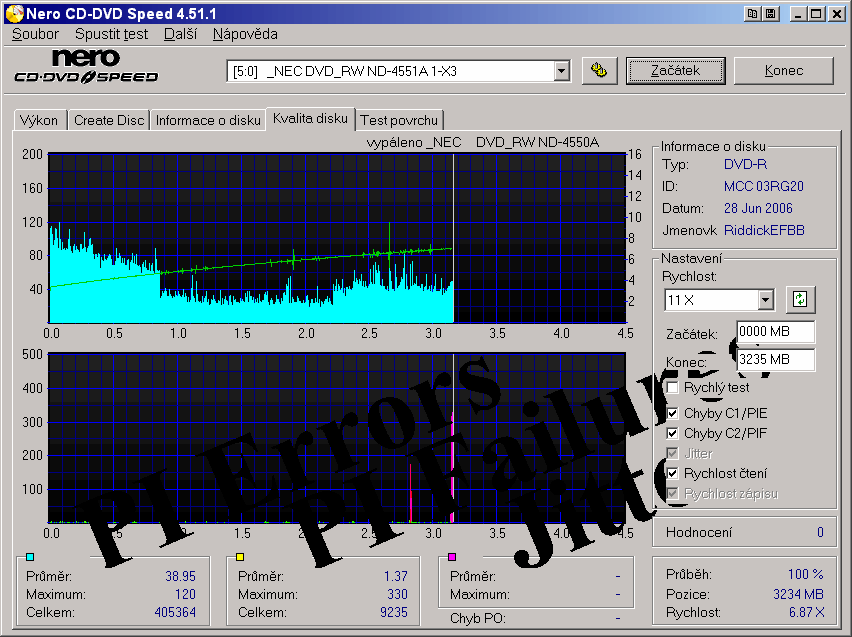The image size is (852, 637).
Task: Click the disc ID MCC 03RG20 text
Action: (x=763, y=186)
